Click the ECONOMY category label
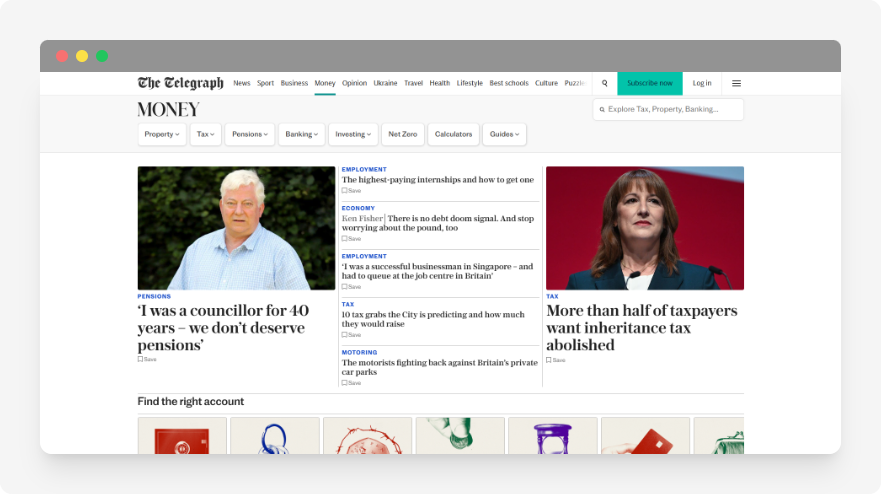This screenshot has height=494, width=881. (358, 208)
